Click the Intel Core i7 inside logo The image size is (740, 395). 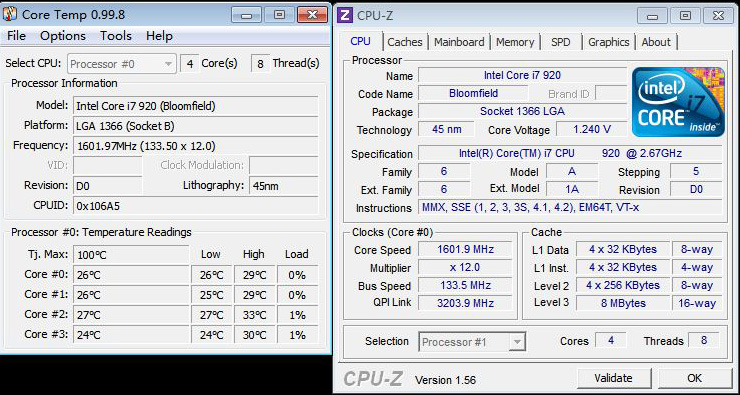point(678,101)
